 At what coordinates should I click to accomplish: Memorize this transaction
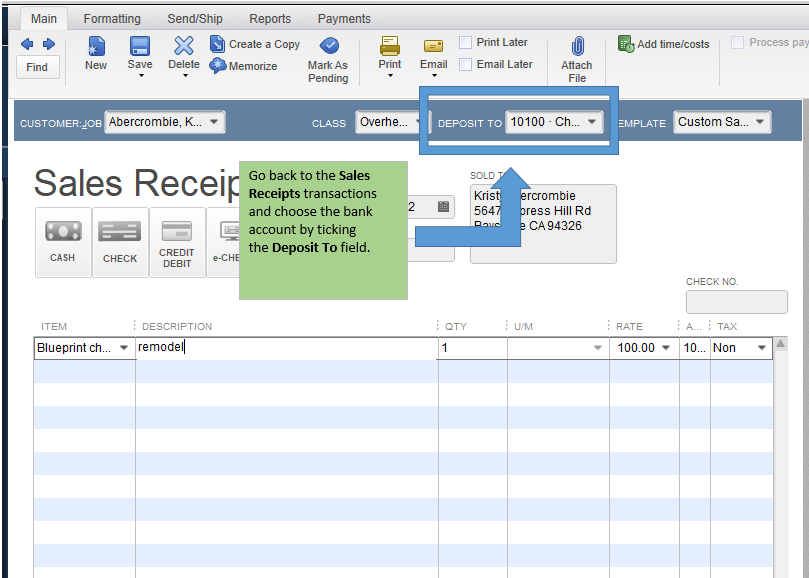coord(244,66)
